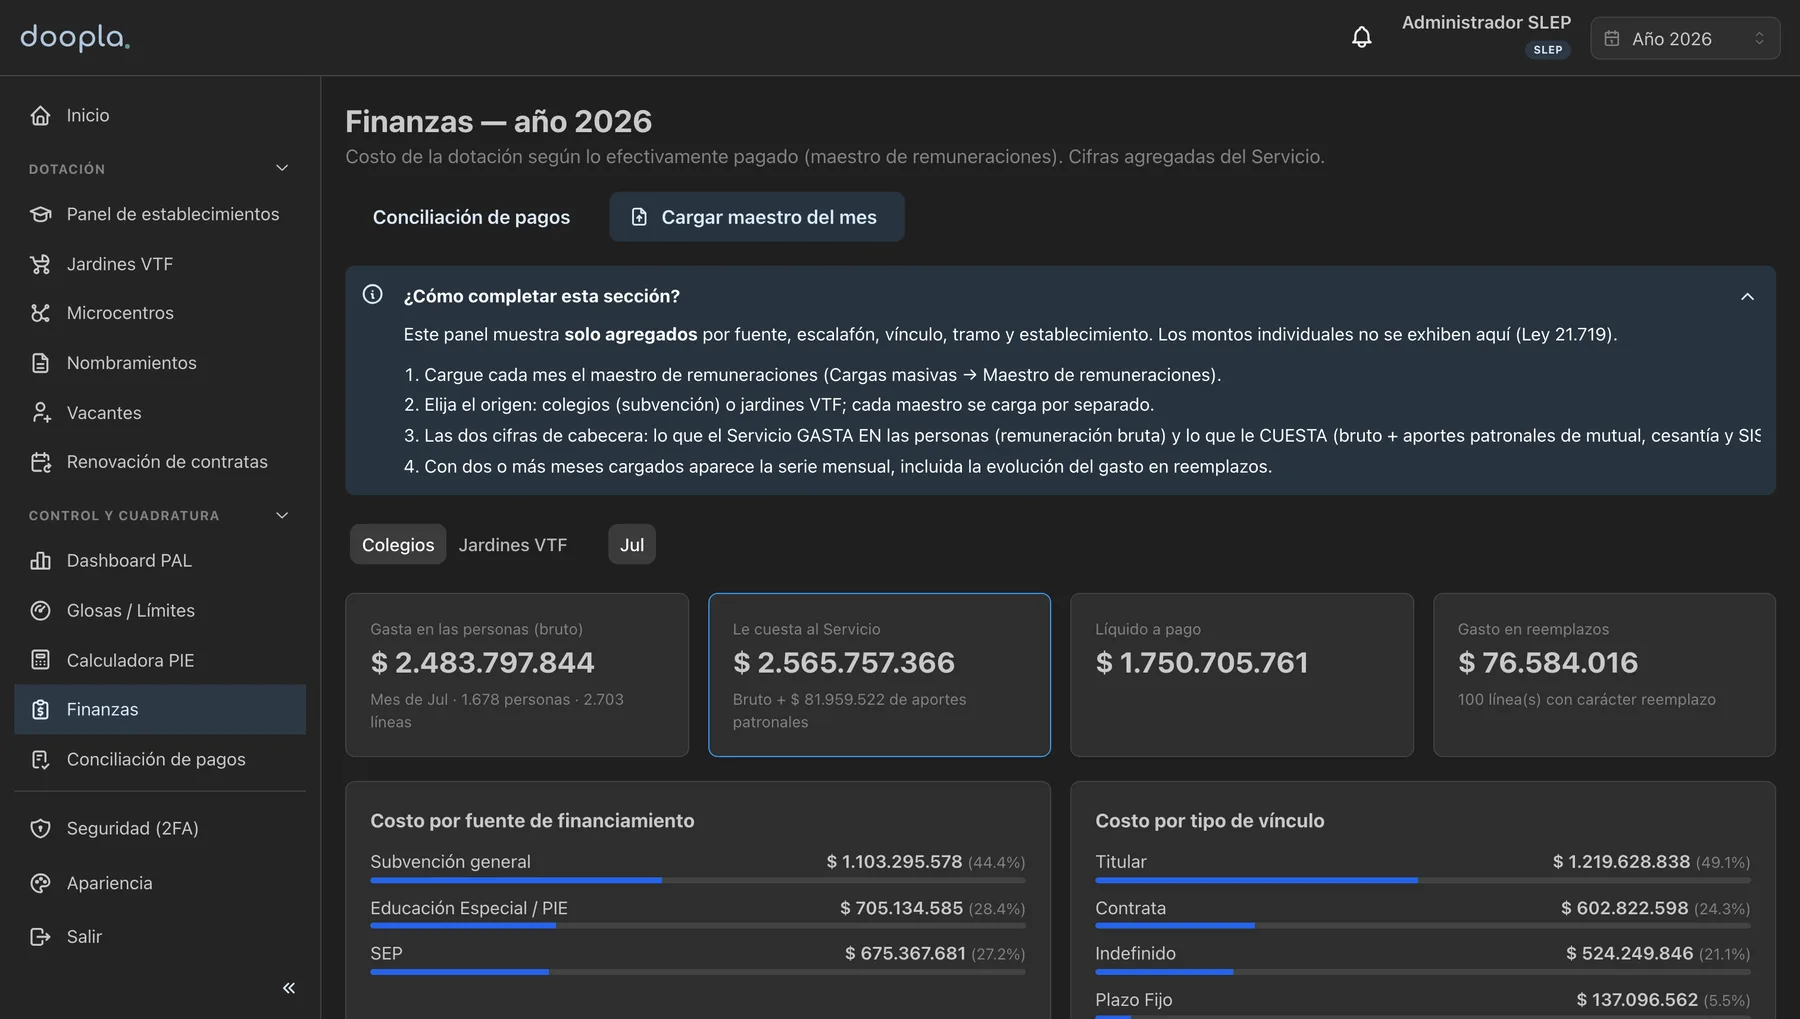
Task: Select the Líquido a pago card
Action: click(x=1242, y=675)
